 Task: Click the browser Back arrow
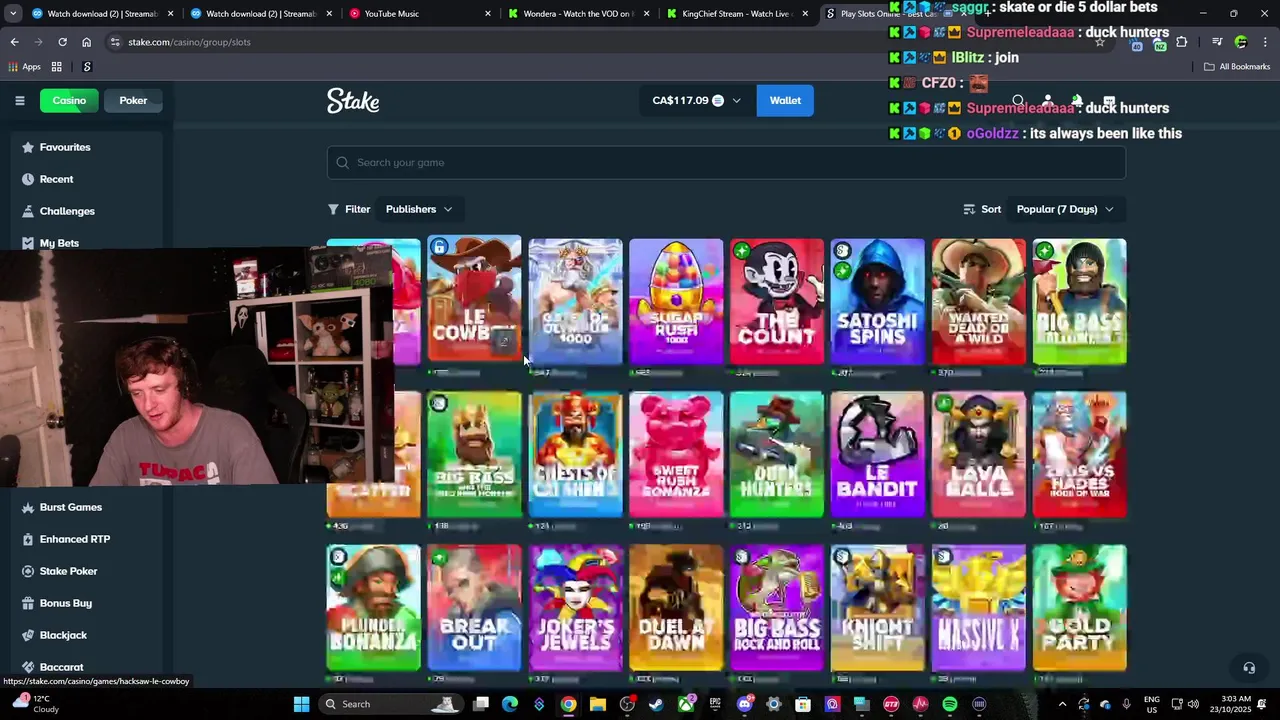pos(14,42)
